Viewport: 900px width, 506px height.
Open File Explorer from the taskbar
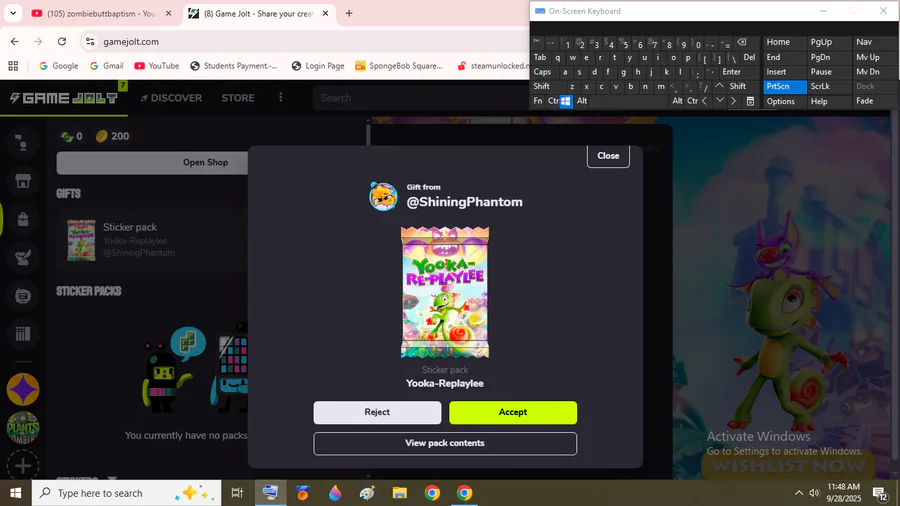click(399, 493)
